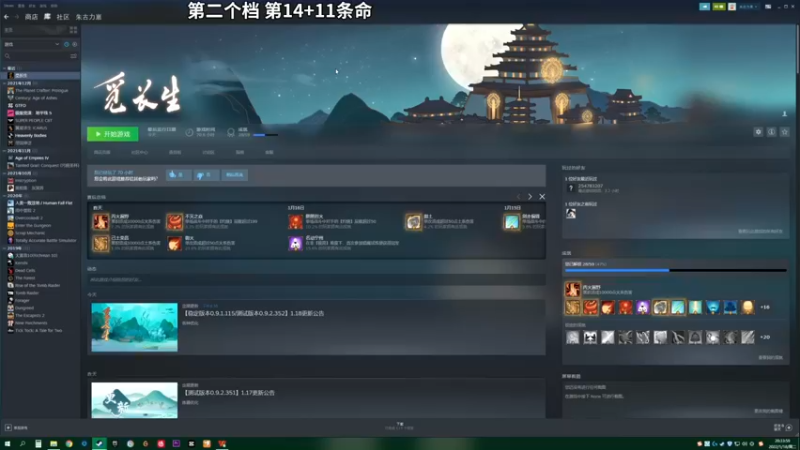Show +16 more unlocked achievements
Screen dimensions: 800x450
click(765, 307)
